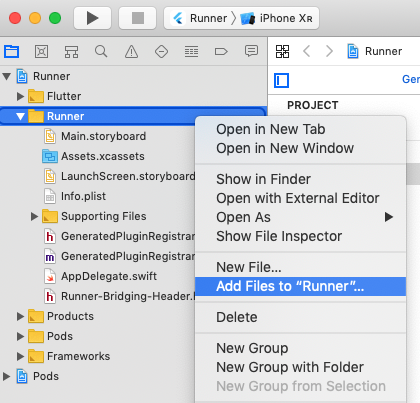Viewport: 420px width, 403px height.
Task: Collapse the selected Runner group
Action: 21,116
